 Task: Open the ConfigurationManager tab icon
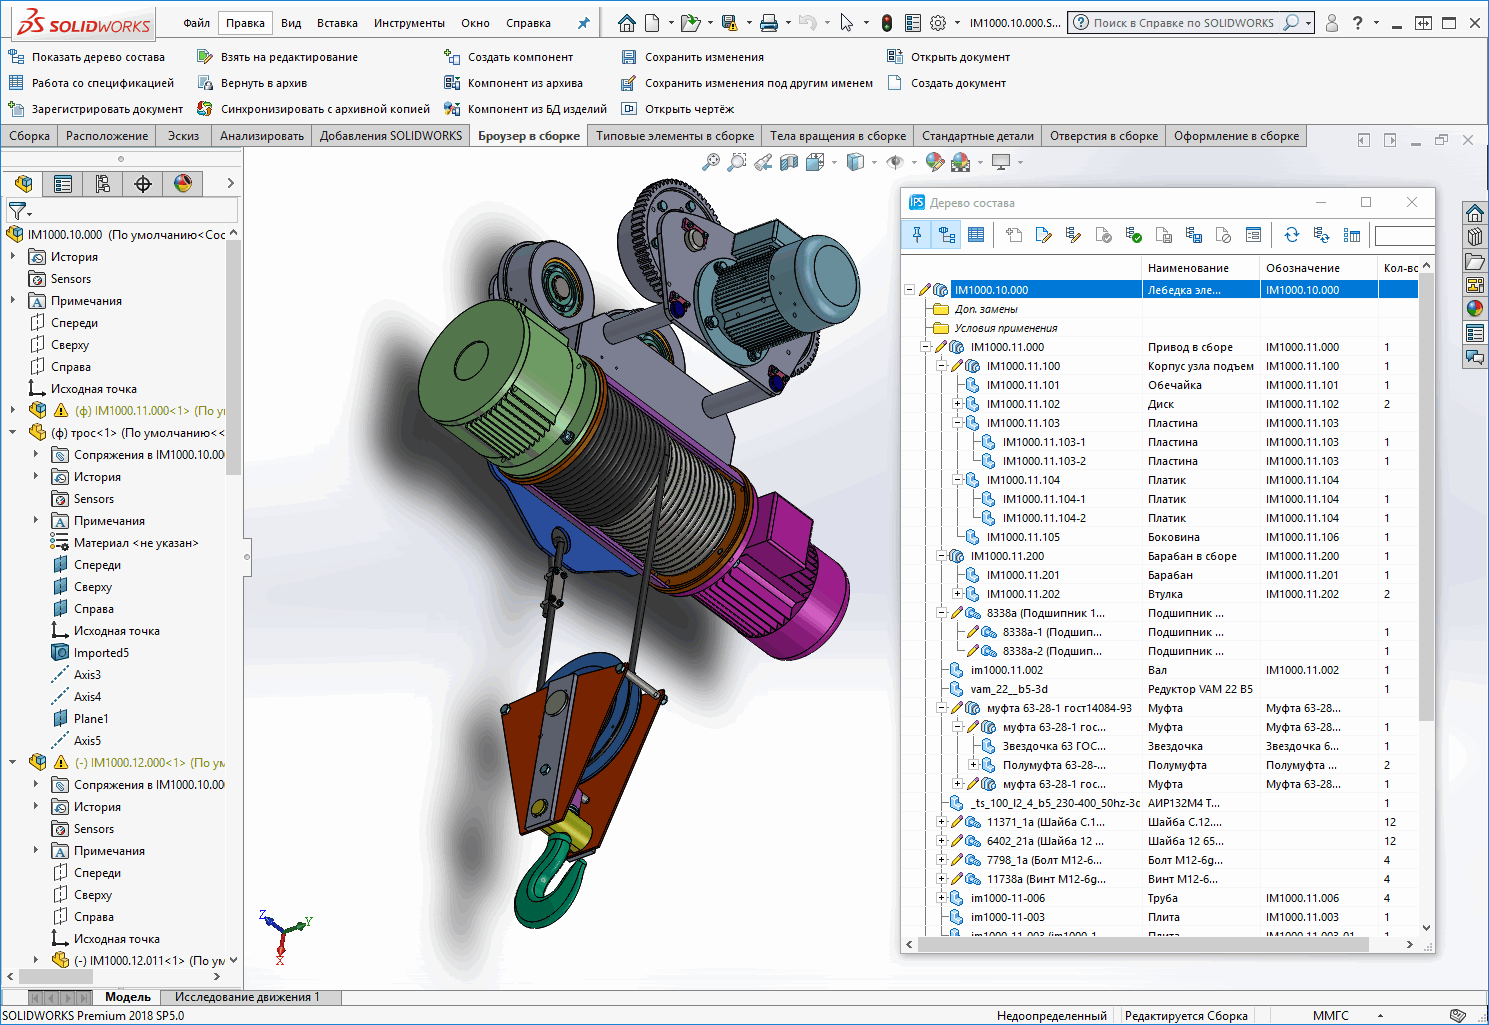pos(103,184)
